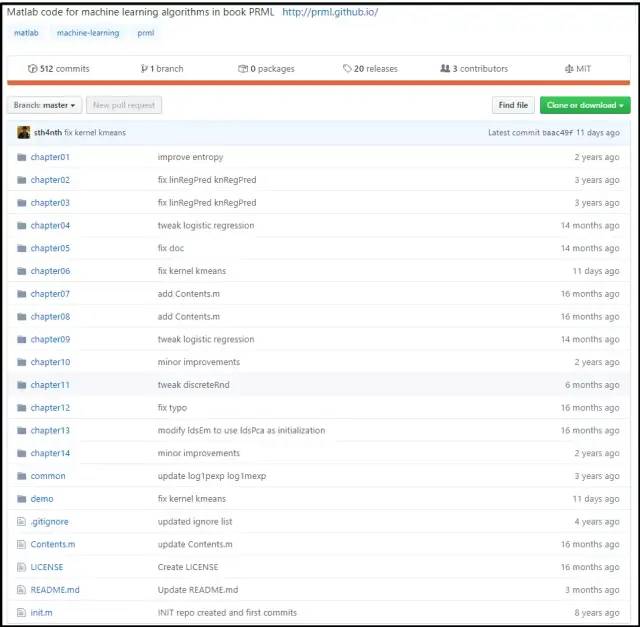The image size is (640, 627).
Task: Select the matlab topic tag
Action: click(x=26, y=33)
